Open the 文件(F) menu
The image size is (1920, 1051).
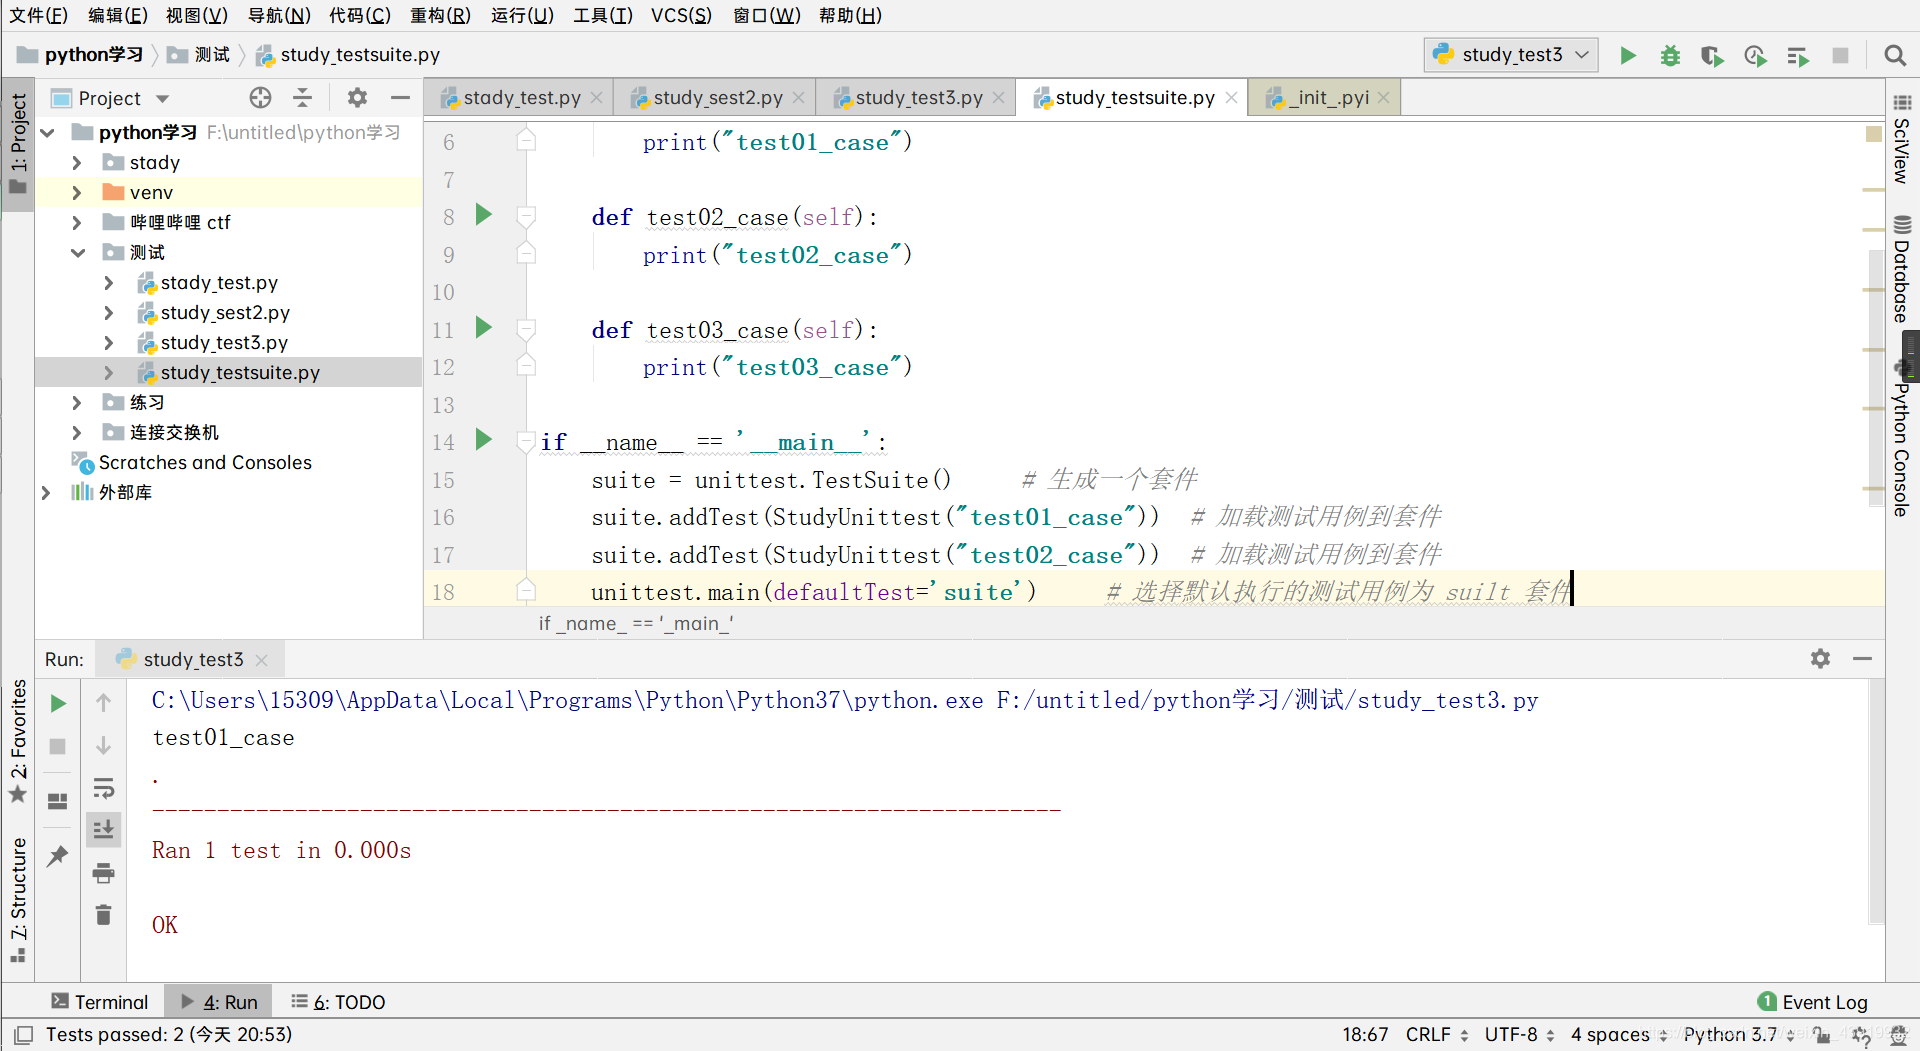[38, 15]
